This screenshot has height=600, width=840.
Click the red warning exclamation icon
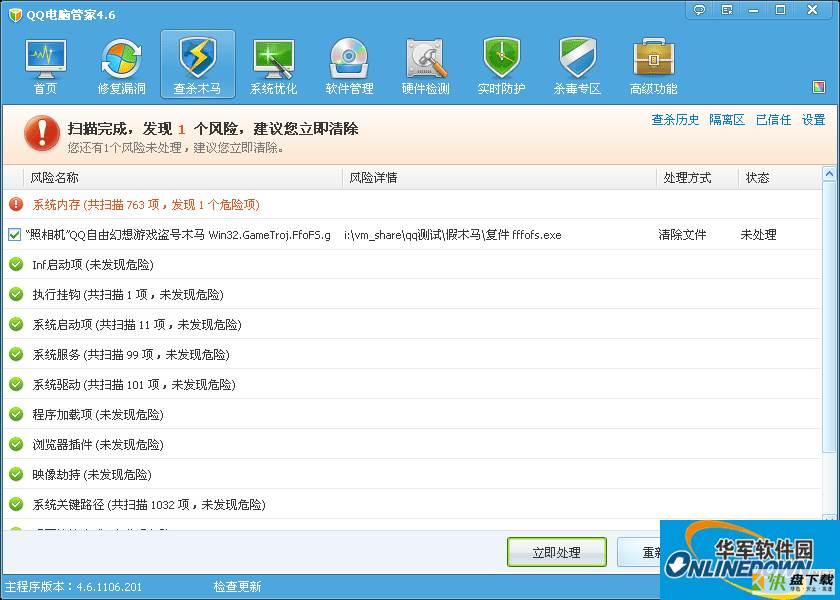pos(42,134)
